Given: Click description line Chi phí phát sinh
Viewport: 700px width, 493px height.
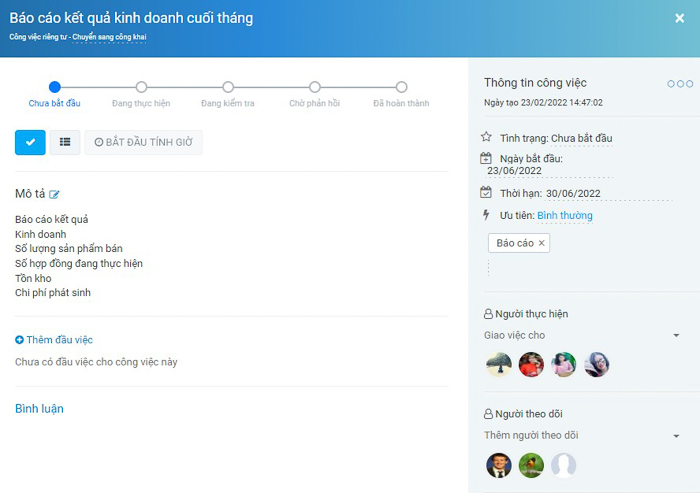Looking at the screenshot, I should [x=53, y=293].
